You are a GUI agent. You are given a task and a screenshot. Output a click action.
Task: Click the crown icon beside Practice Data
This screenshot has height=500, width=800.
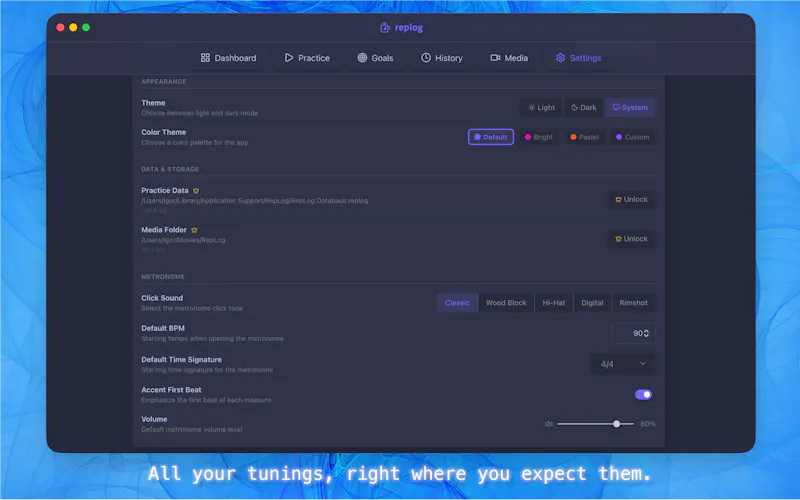196,191
